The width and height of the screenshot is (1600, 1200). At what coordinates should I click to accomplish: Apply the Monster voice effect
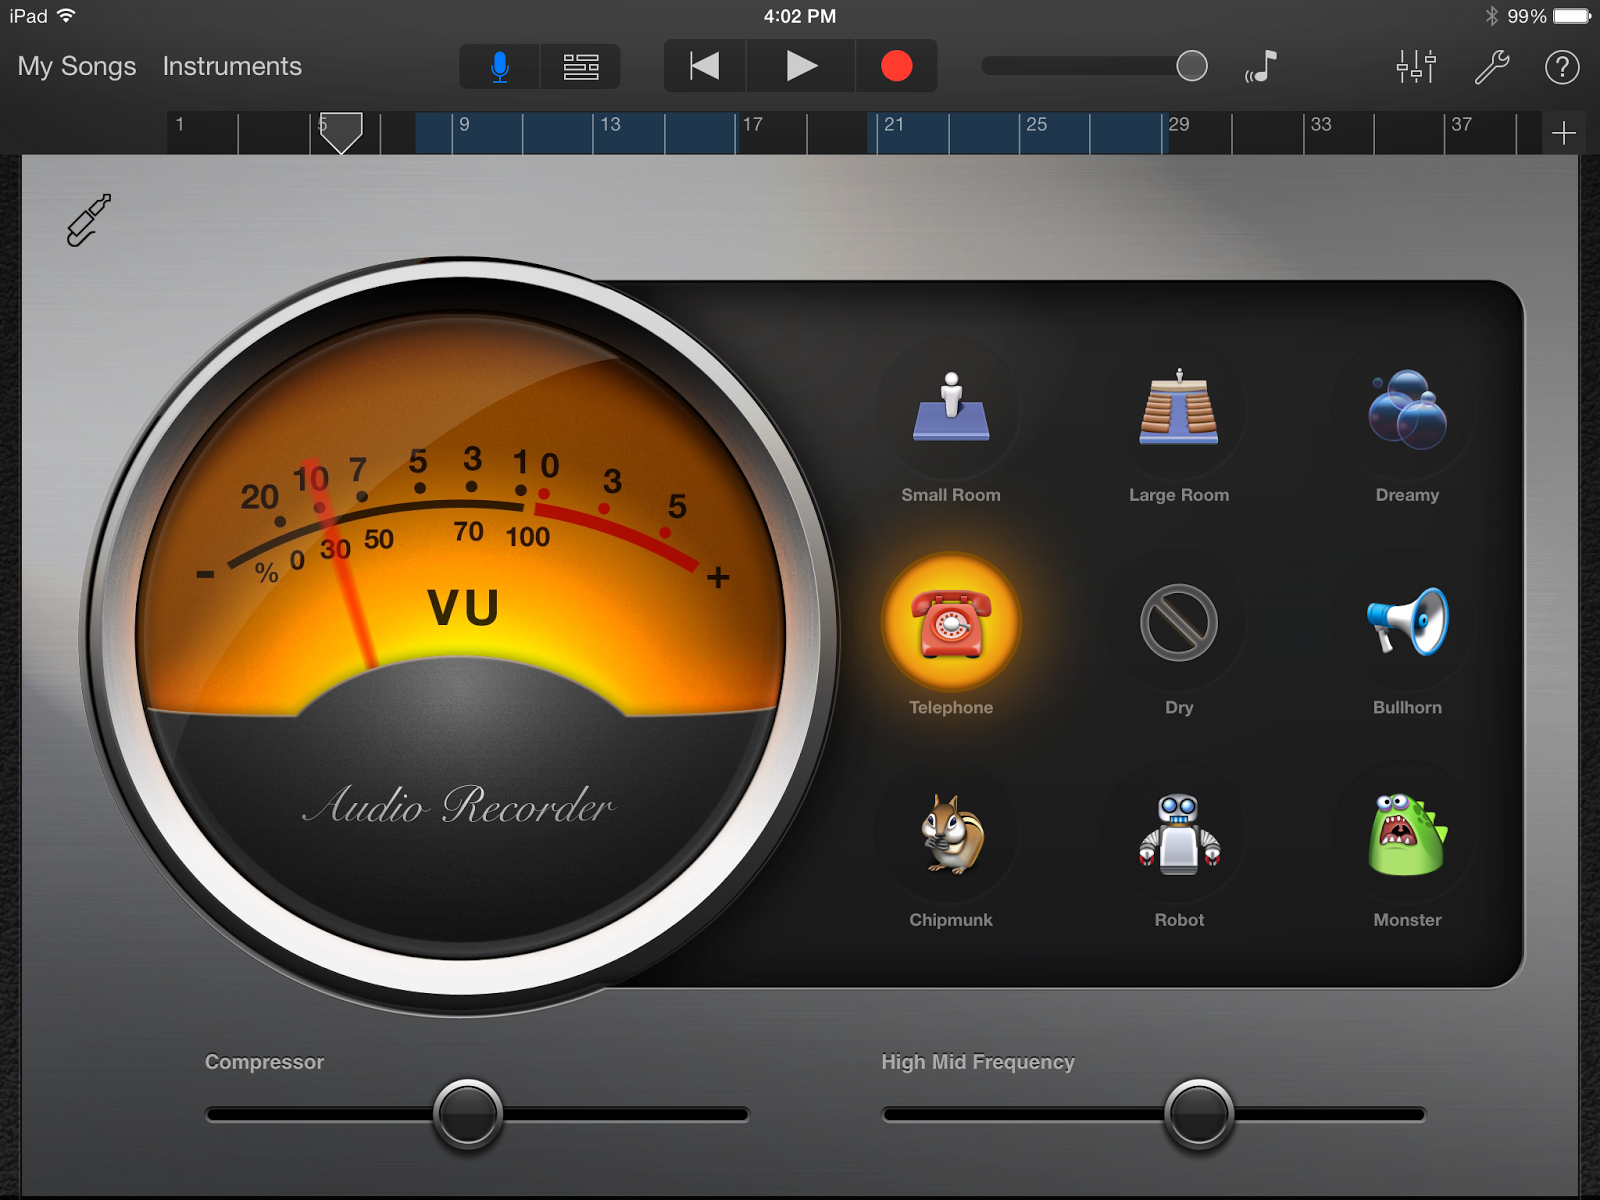[x=1407, y=835]
